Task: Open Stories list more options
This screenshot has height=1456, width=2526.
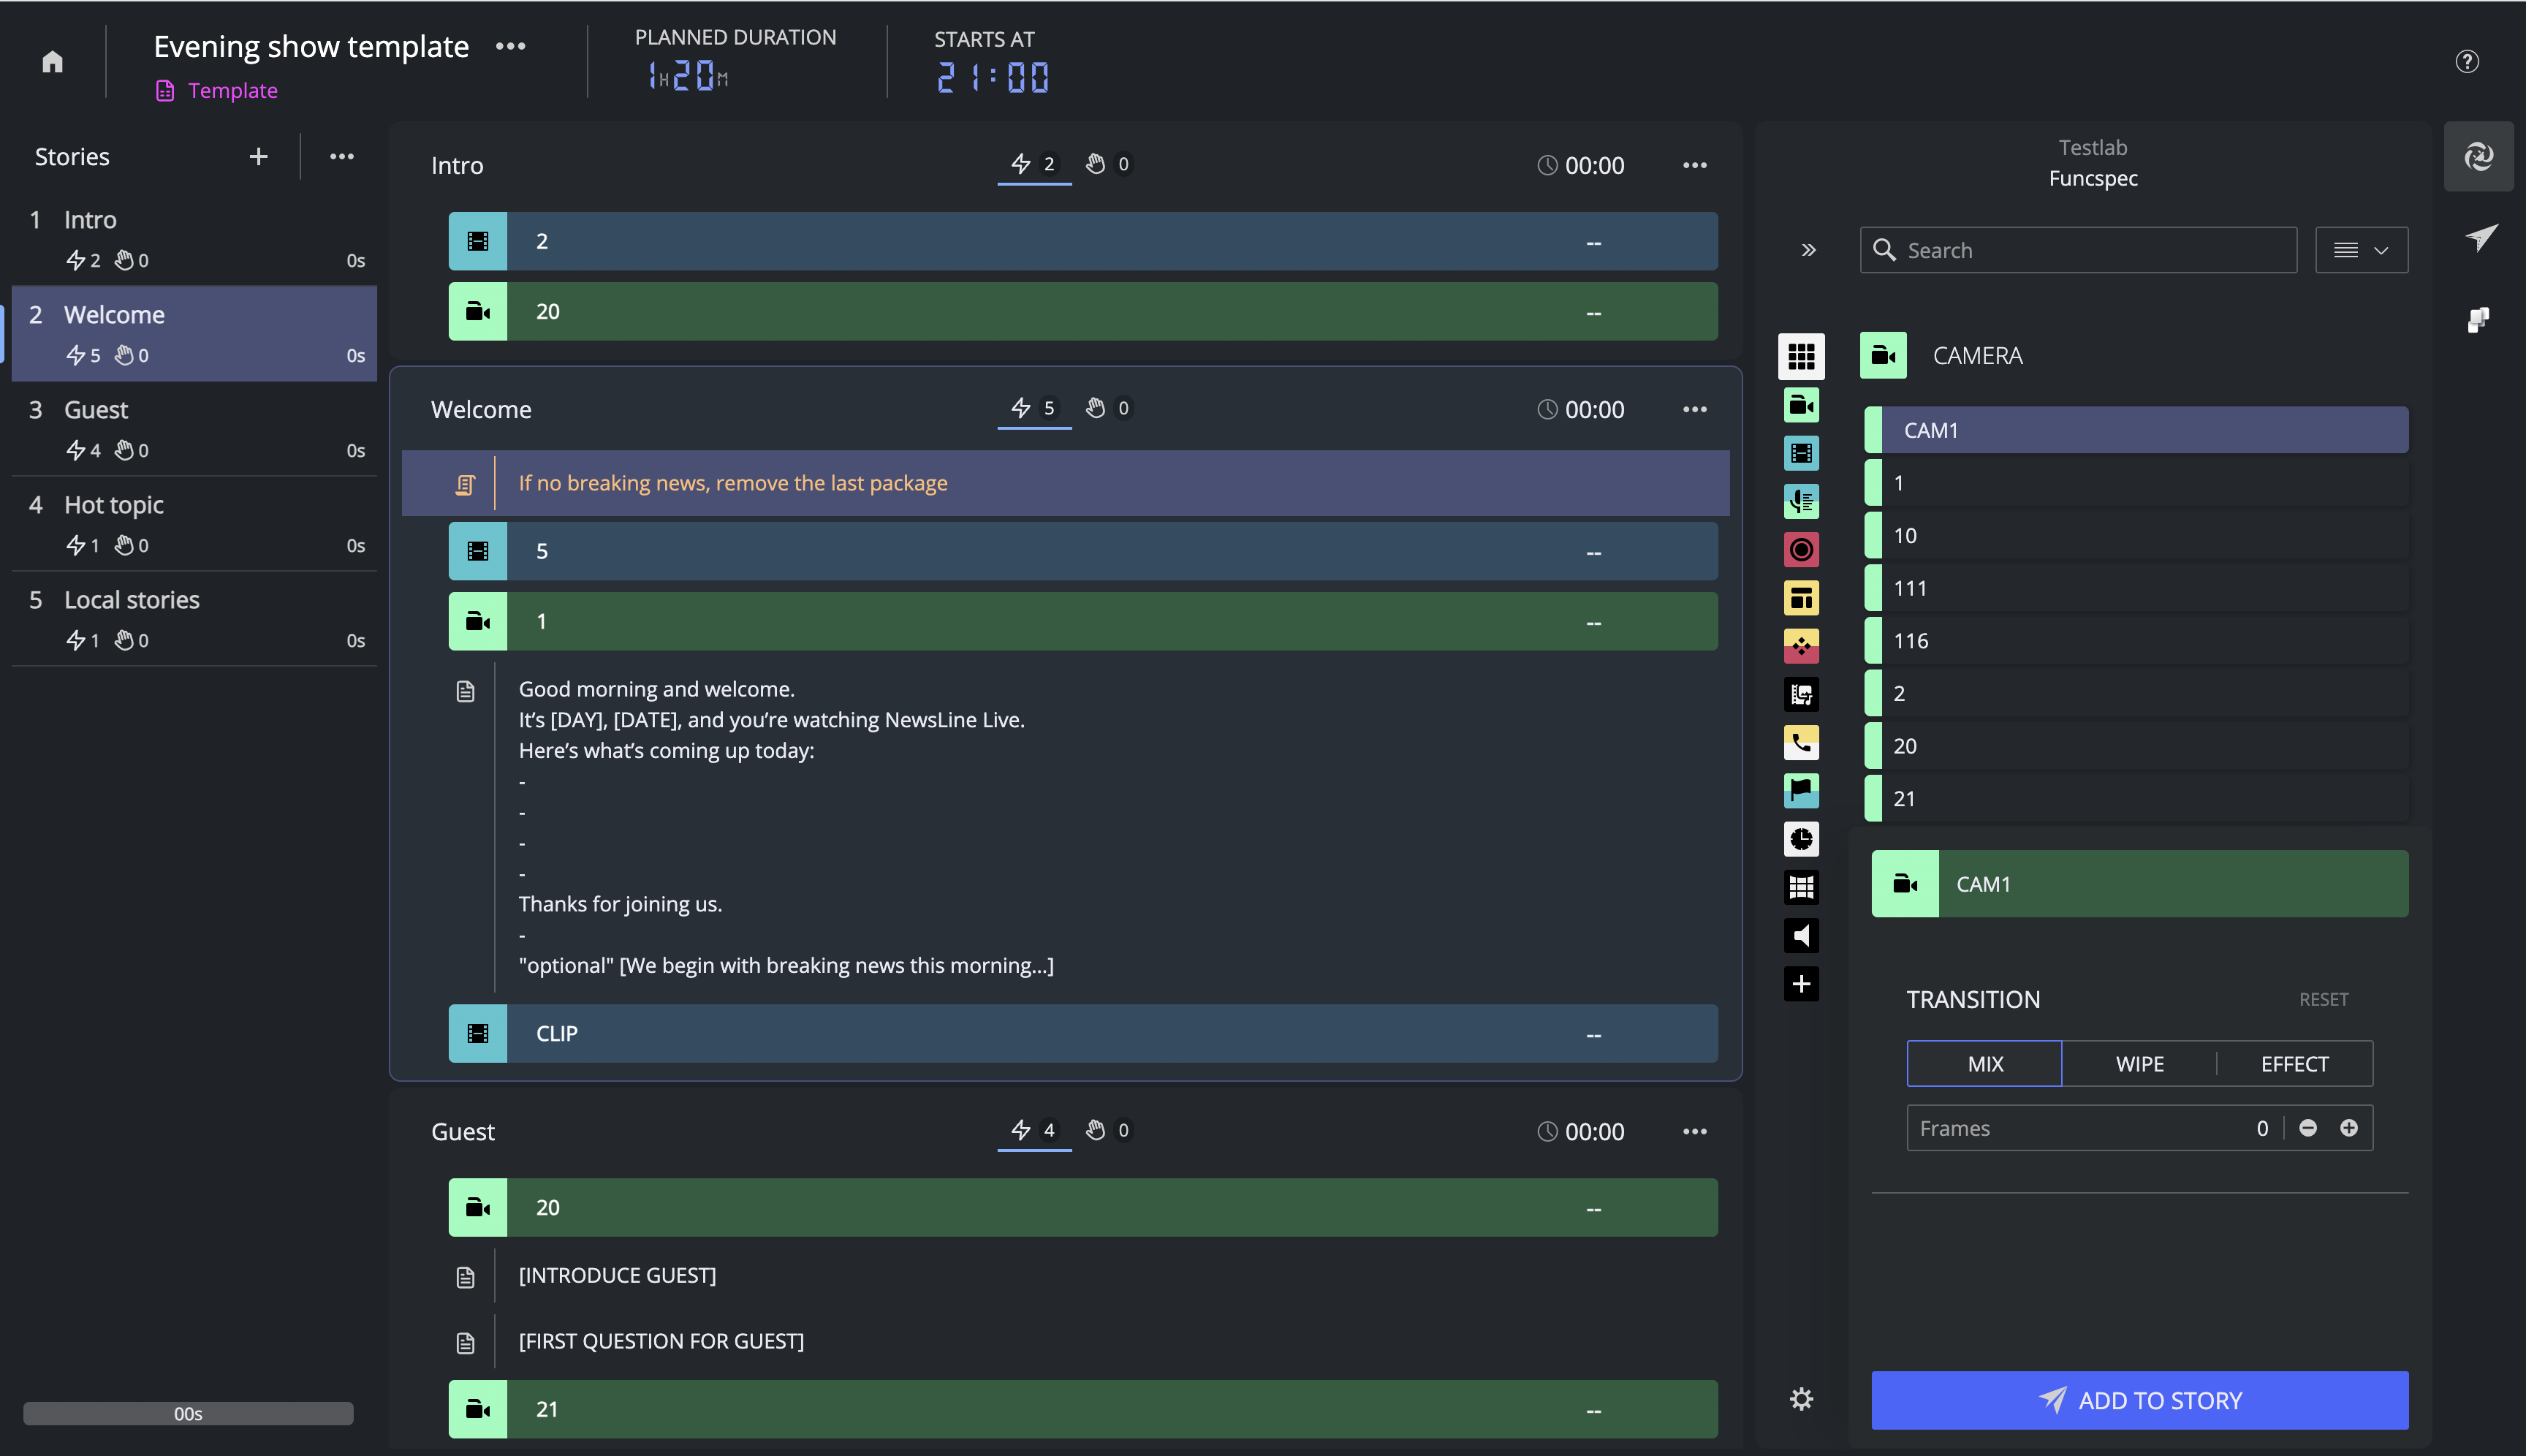Action: (x=342, y=156)
